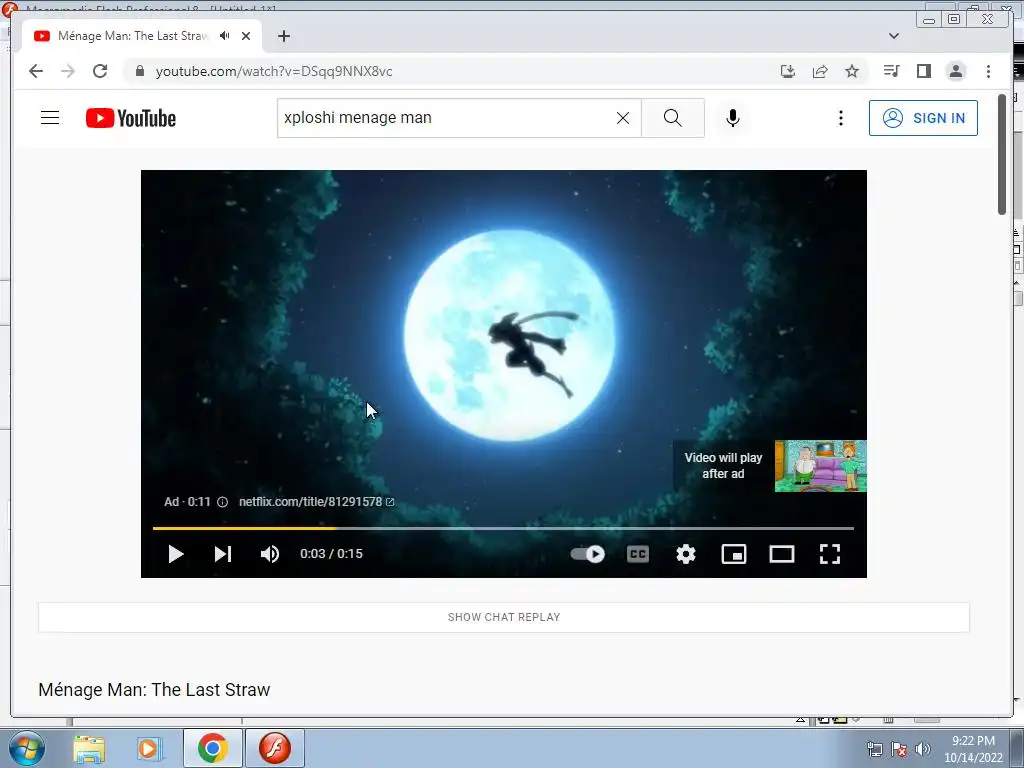Viewport: 1024px width, 768px height.
Task: Open File Explorer from taskbar
Action: (x=89, y=748)
